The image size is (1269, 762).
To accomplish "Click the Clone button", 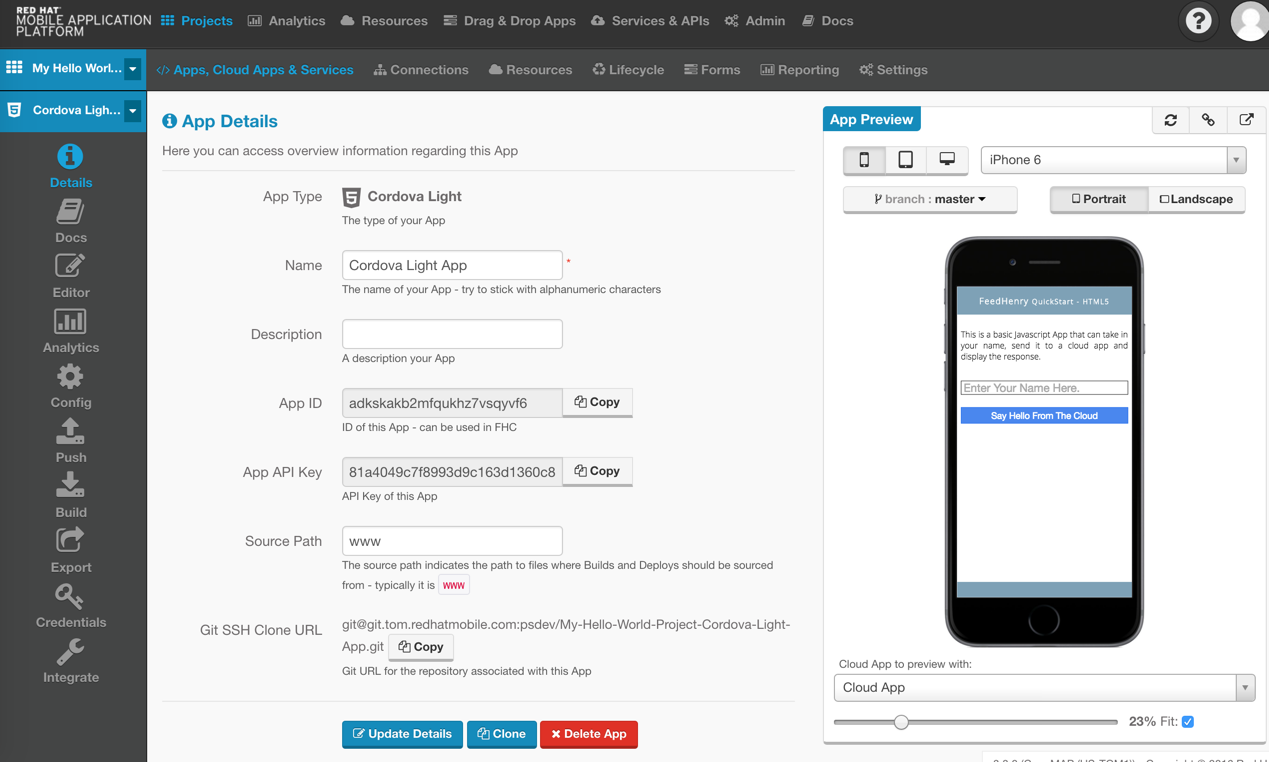I will [502, 734].
